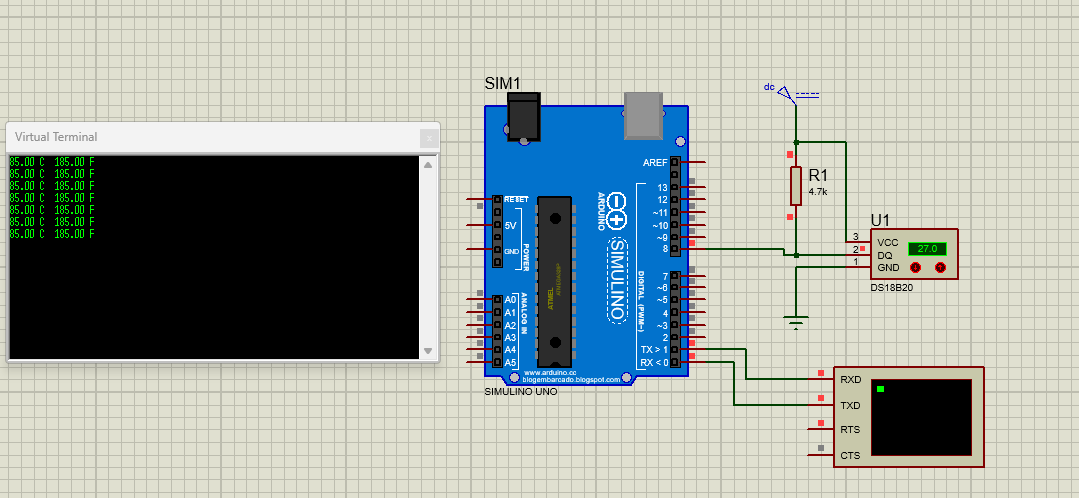This screenshot has width=1079, height=498.
Task: Click Arduino pin ~3 label
Action: [x=662, y=325]
